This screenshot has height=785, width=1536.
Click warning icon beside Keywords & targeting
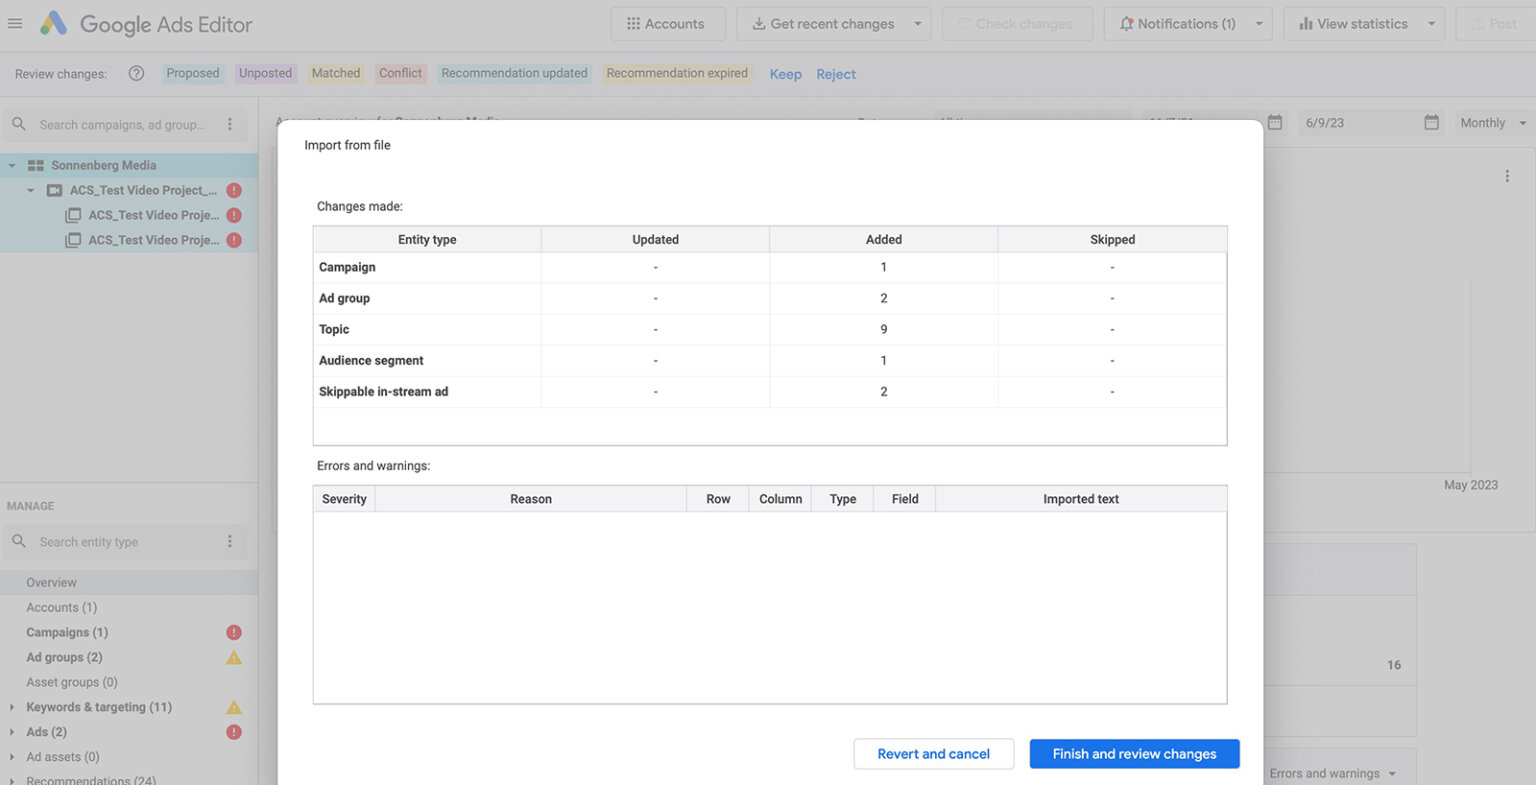tap(234, 707)
